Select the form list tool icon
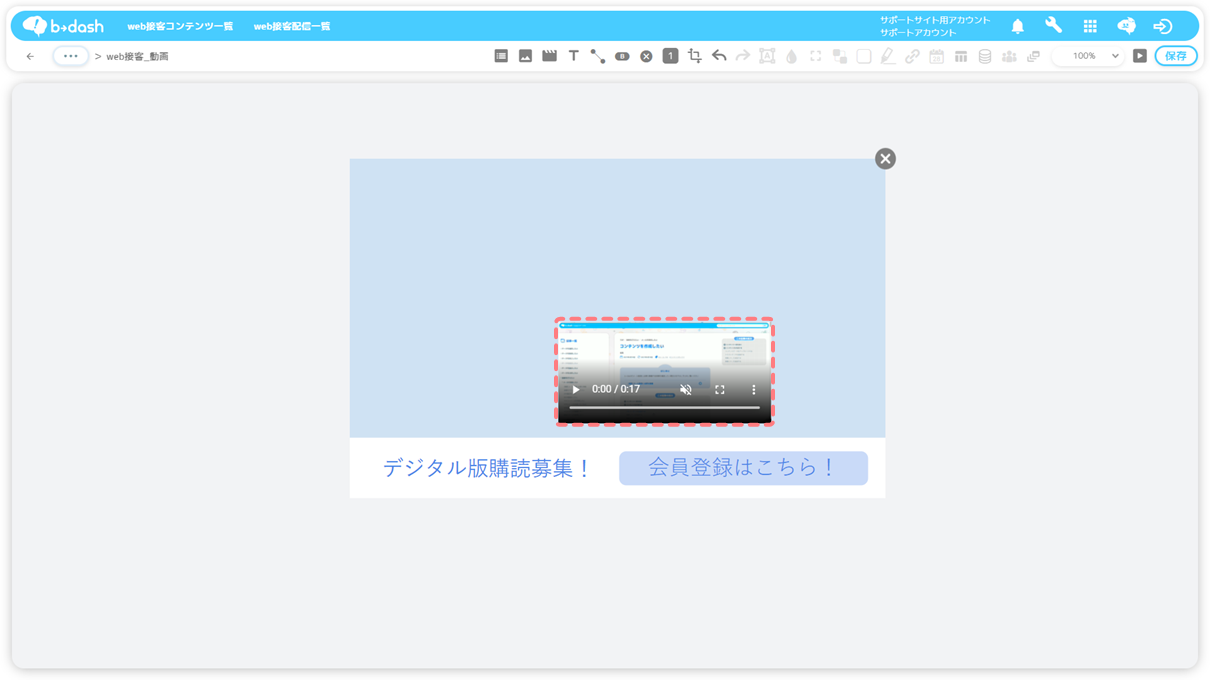This screenshot has width=1210, height=680. click(501, 56)
